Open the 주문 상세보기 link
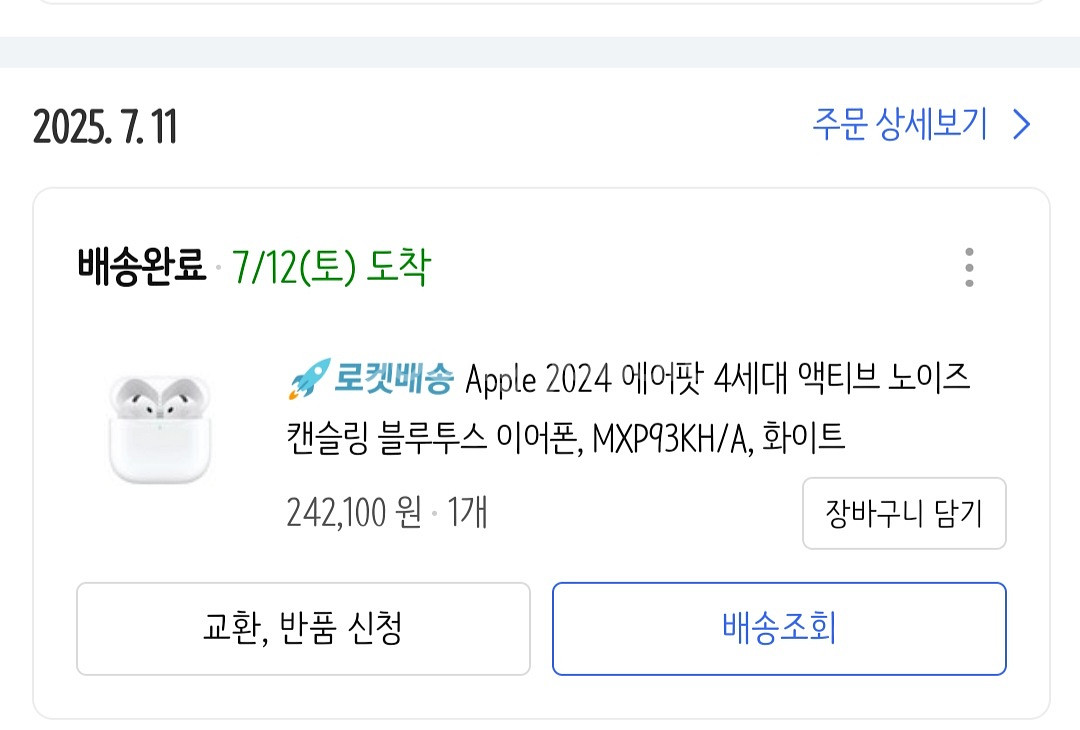 coord(899,126)
